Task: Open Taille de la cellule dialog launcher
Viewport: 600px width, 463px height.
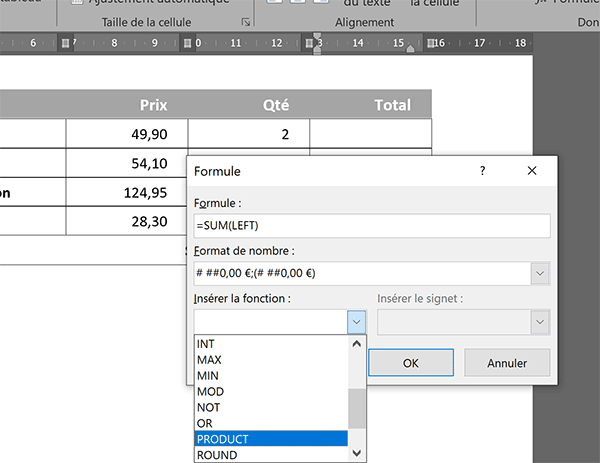Action: click(x=246, y=22)
